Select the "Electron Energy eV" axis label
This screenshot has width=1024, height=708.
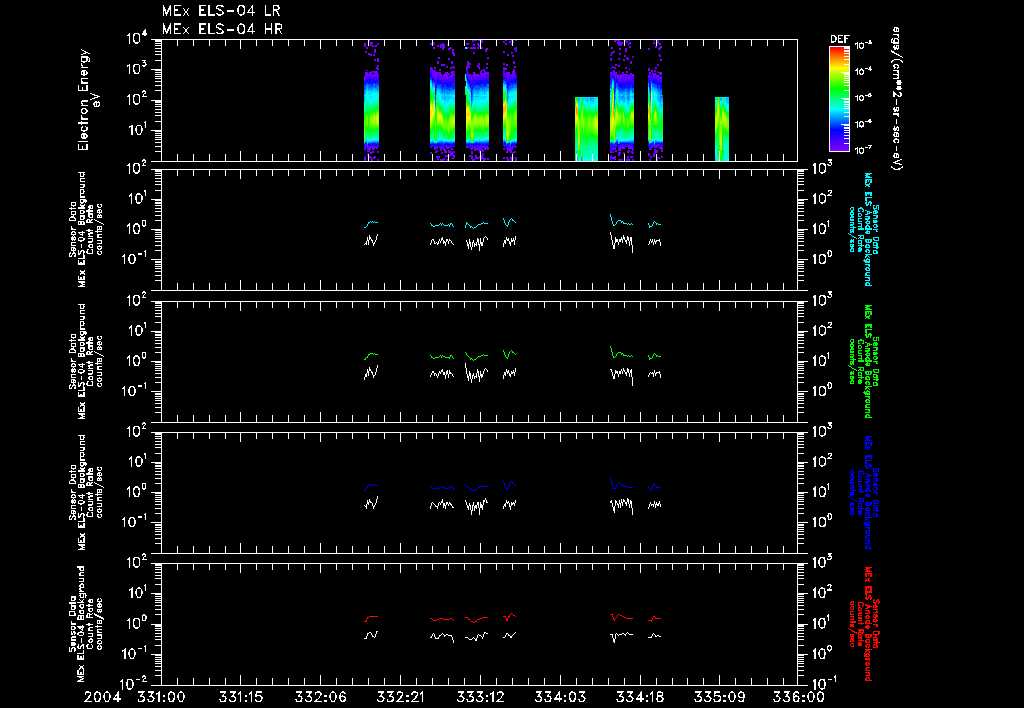(88, 100)
